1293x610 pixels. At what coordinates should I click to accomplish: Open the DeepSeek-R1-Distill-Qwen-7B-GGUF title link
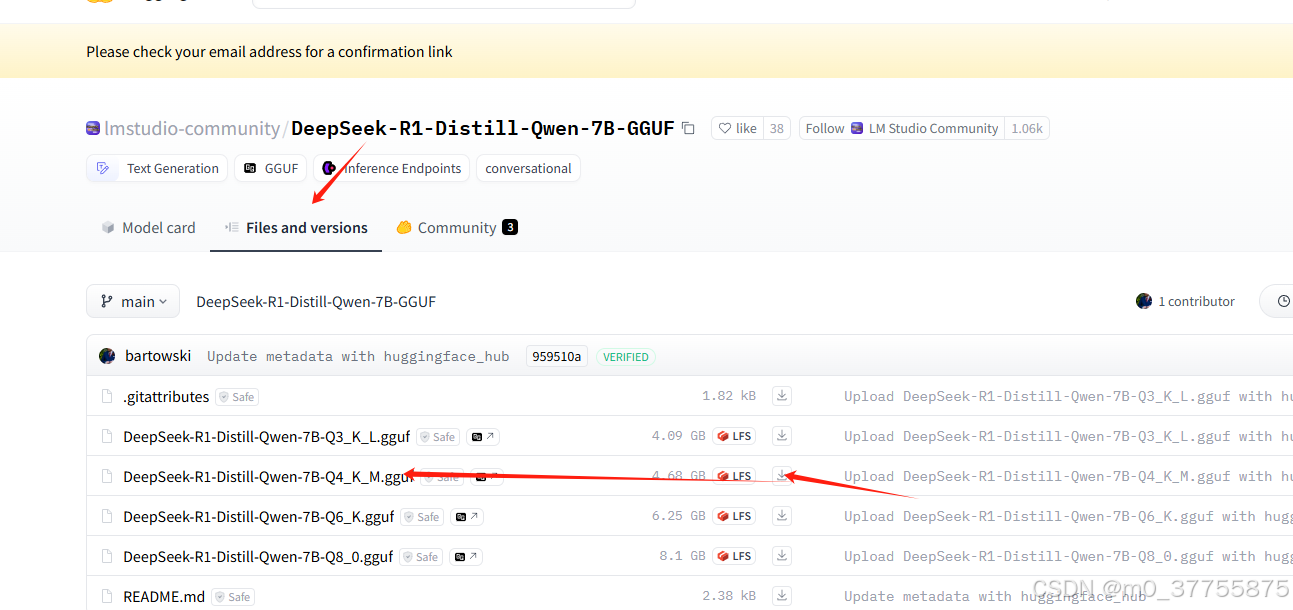[483, 128]
